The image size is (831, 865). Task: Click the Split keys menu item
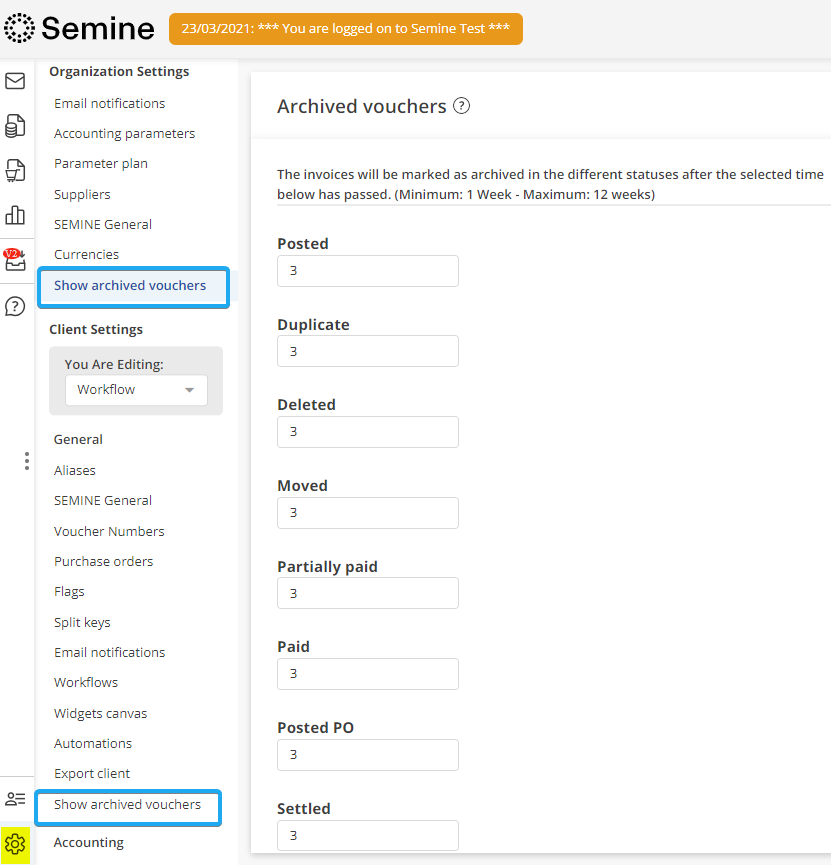[x=82, y=623]
